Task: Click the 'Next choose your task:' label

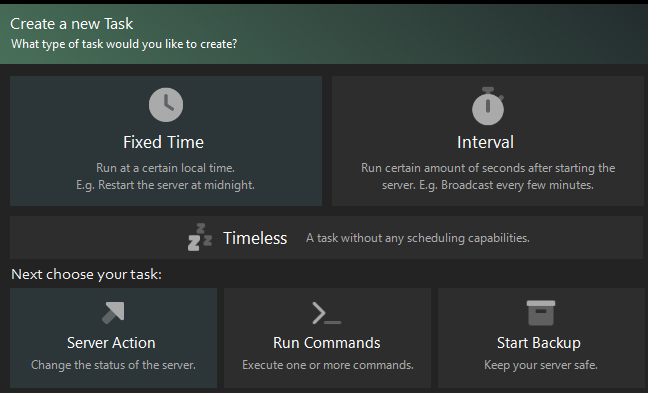Action: coord(86,274)
